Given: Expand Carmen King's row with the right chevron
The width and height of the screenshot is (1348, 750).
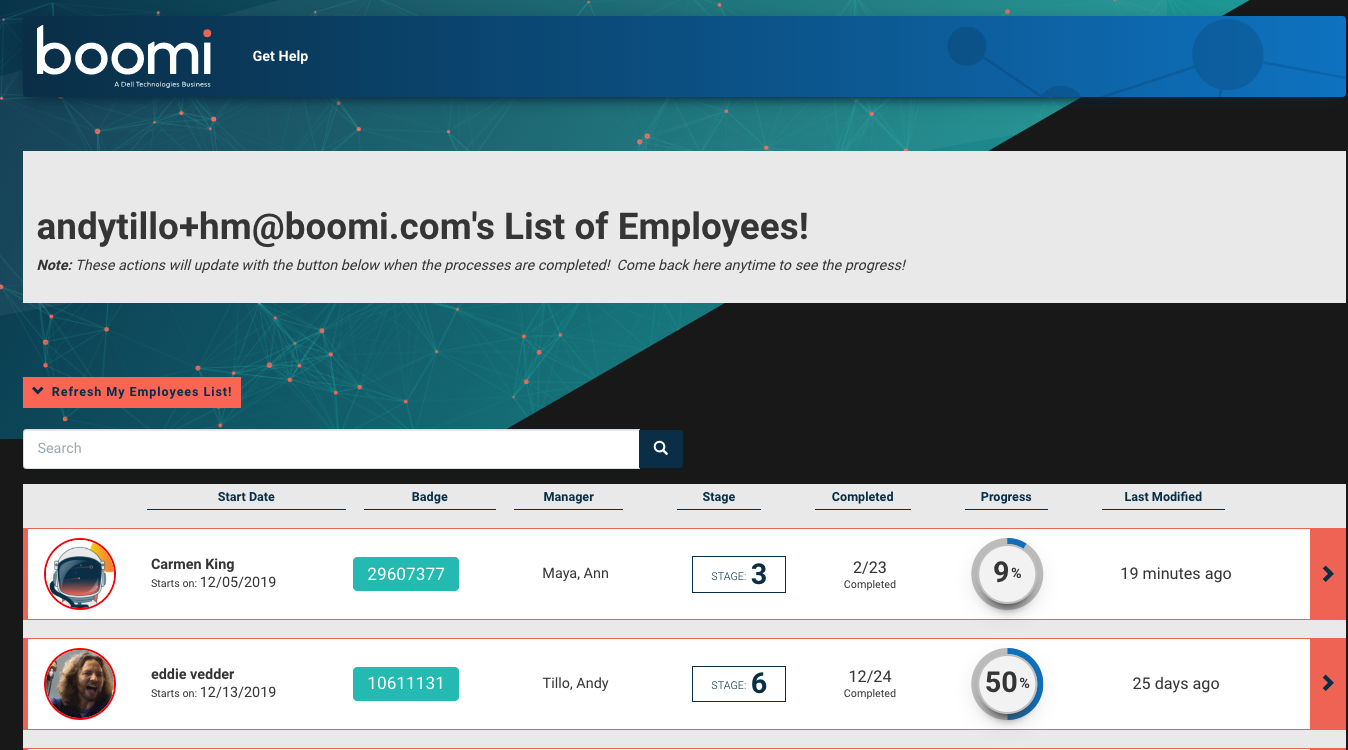Looking at the screenshot, I should 1328,574.
